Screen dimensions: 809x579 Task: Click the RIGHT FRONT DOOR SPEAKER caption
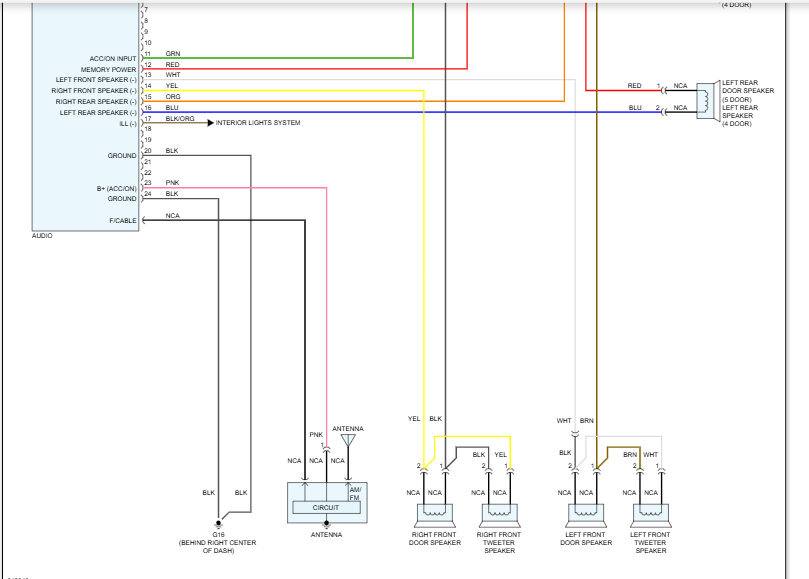pos(434,539)
